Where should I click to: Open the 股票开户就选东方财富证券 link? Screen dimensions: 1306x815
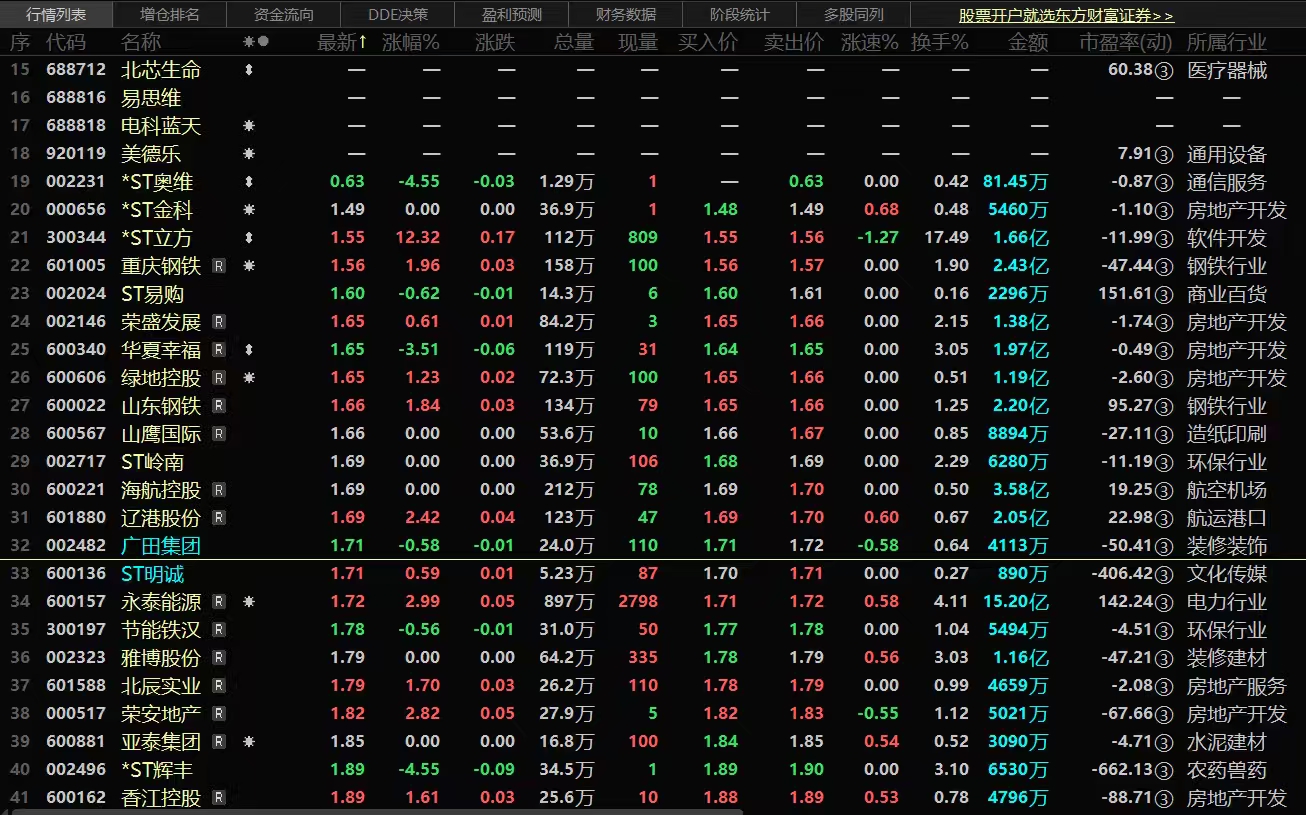(1066, 16)
